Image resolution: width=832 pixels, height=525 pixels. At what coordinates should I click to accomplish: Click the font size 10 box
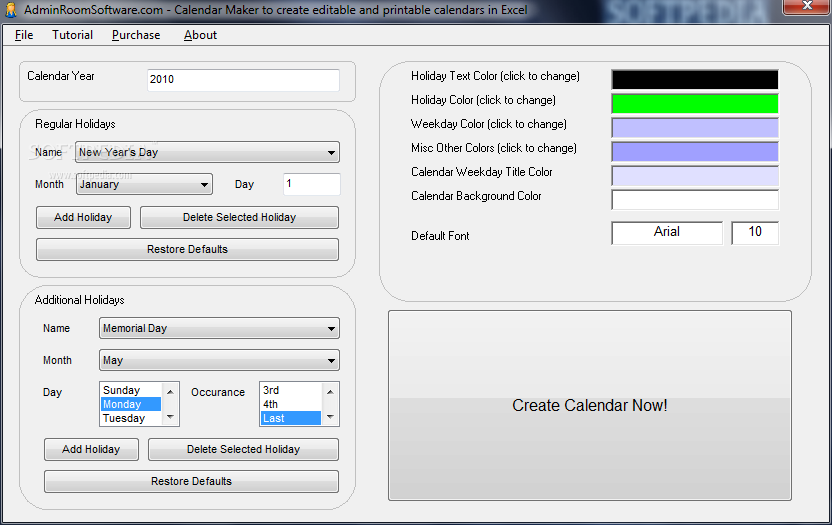pyautogui.click(x=755, y=233)
